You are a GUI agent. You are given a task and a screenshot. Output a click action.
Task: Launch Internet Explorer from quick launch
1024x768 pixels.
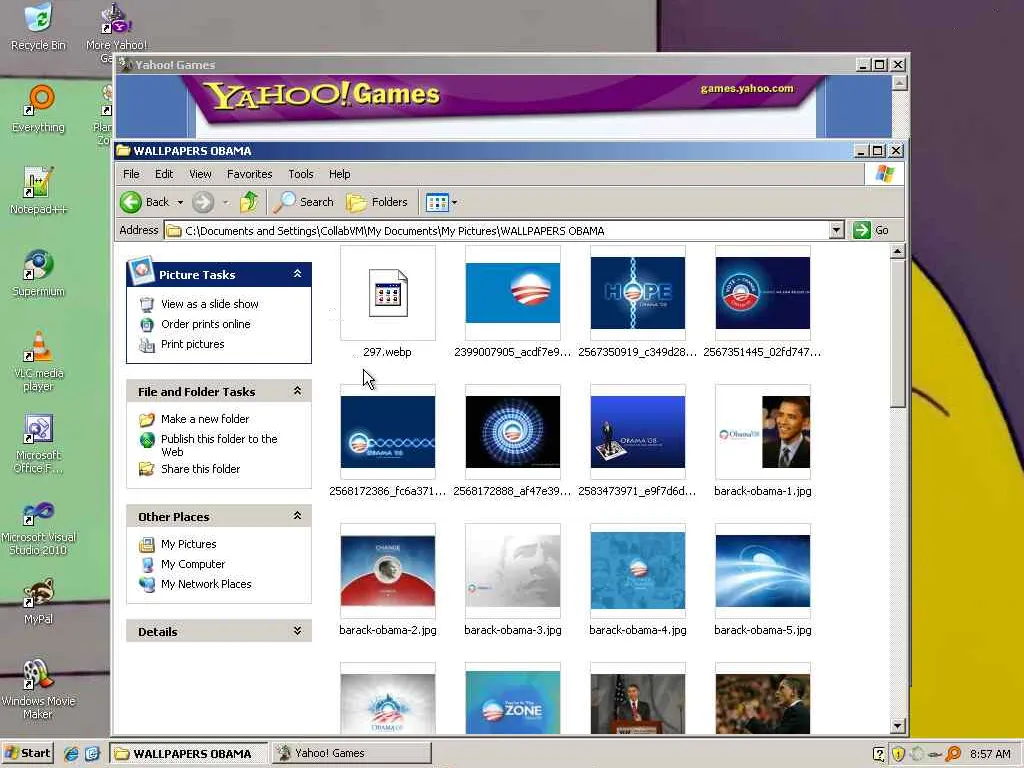tap(71, 754)
